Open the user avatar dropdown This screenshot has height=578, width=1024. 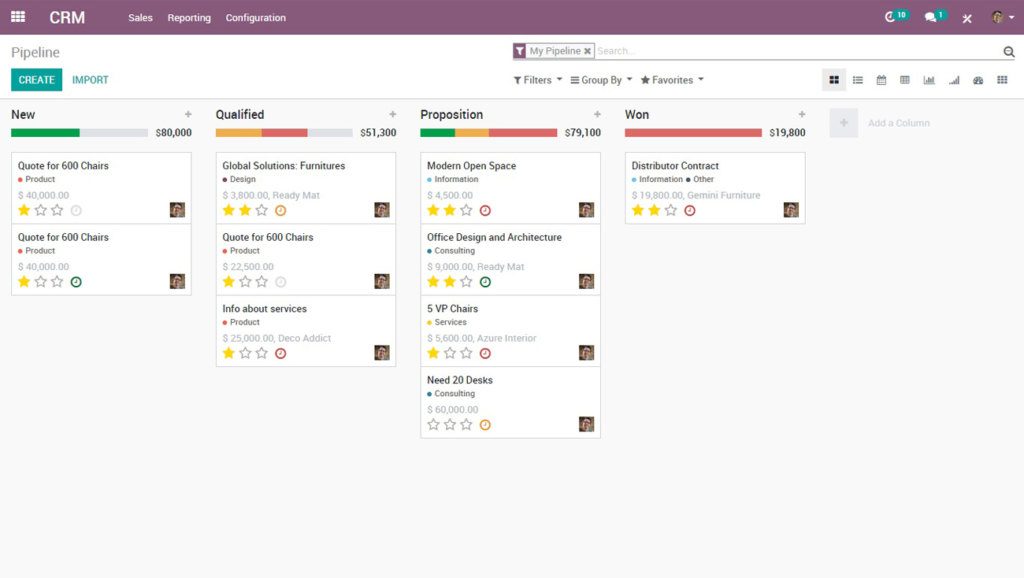[995, 16]
